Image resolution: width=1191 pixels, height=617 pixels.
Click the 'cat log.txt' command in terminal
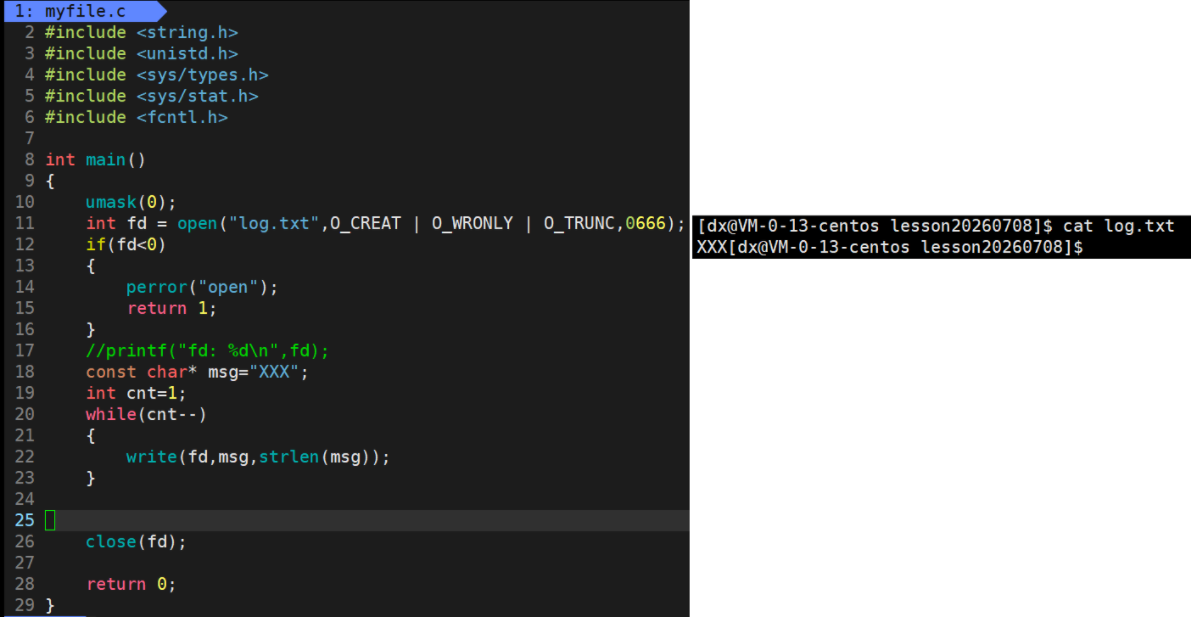[x=1119, y=226]
